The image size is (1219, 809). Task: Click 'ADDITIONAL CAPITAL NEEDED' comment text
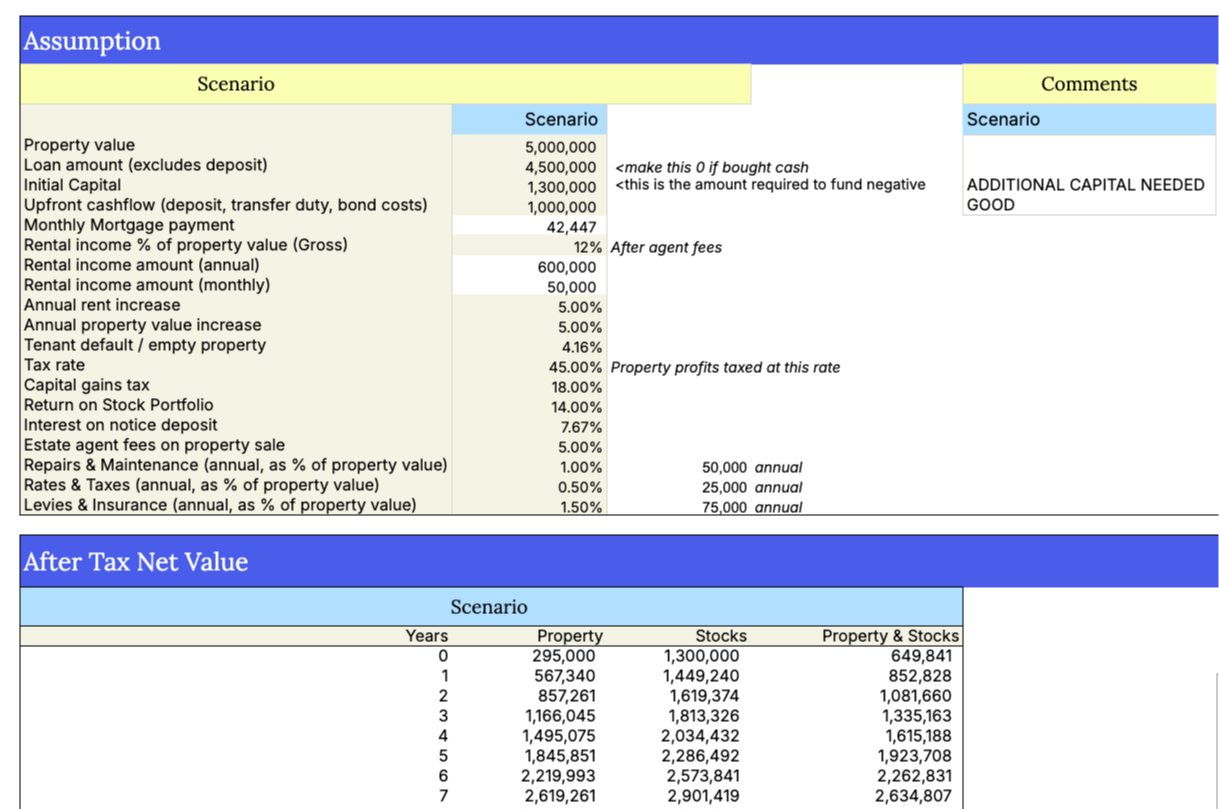pyautogui.click(x=1086, y=185)
